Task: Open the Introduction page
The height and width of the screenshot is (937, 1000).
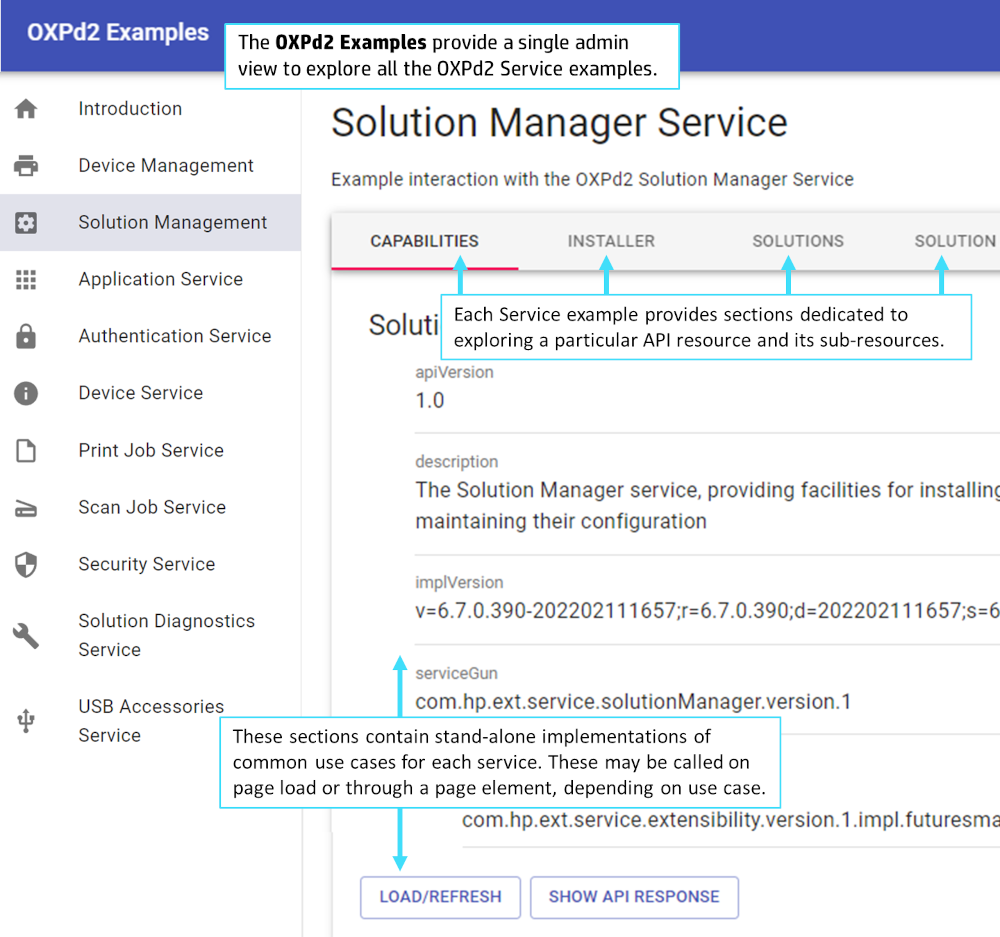Action: pos(130,108)
